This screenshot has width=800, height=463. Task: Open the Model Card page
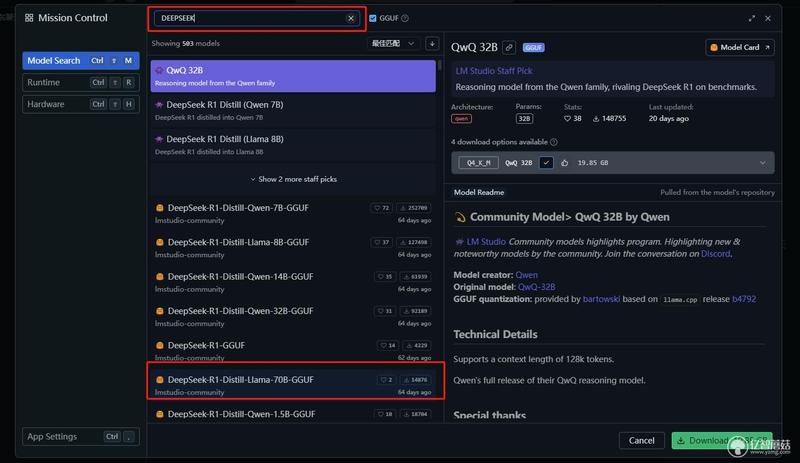[740, 47]
